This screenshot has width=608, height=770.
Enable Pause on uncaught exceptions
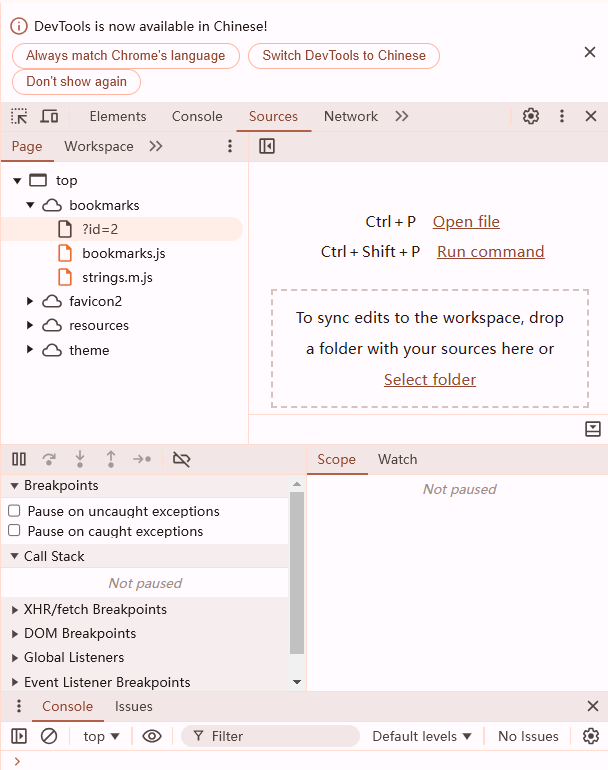point(14,511)
